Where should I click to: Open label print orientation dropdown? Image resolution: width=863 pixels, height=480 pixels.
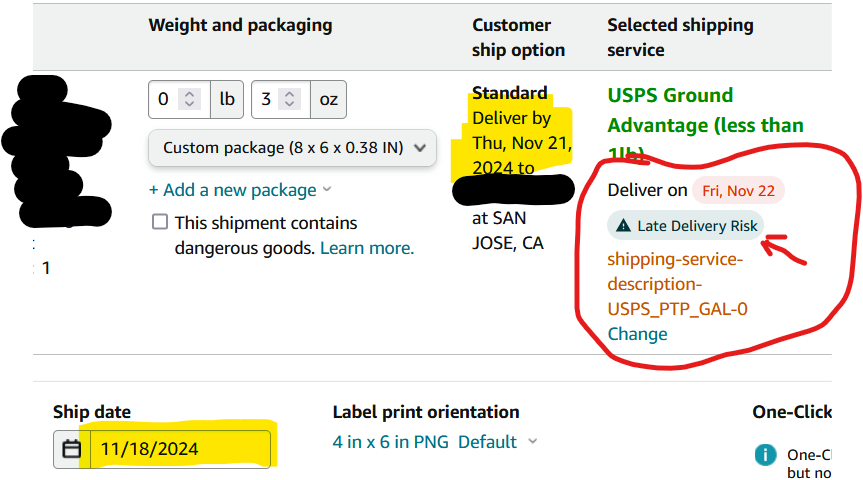click(435, 441)
